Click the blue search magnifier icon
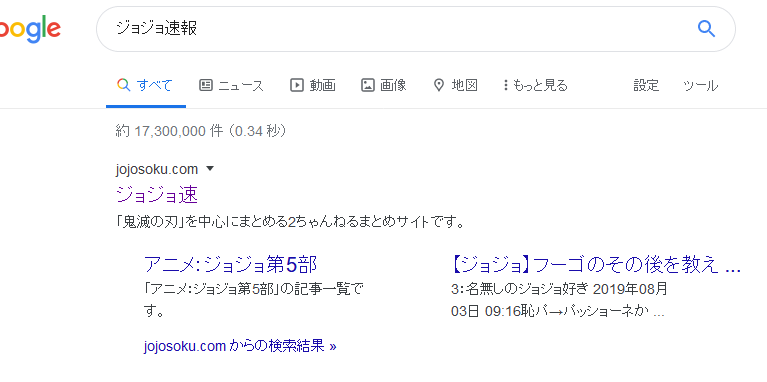Viewport: 767px width, 382px height. pyautogui.click(x=706, y=29)
